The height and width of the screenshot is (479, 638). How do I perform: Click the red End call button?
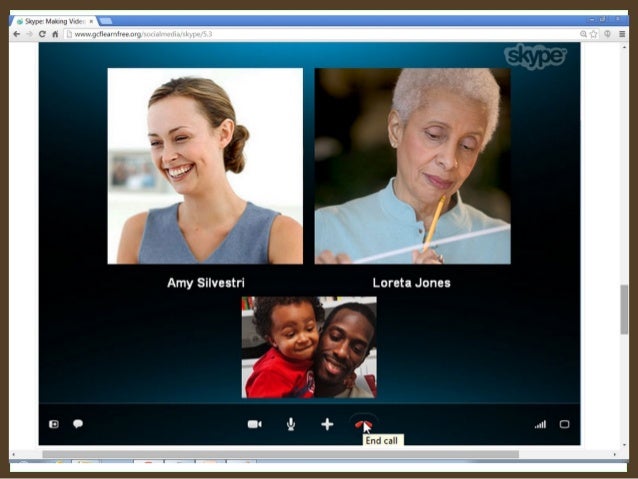363,424
